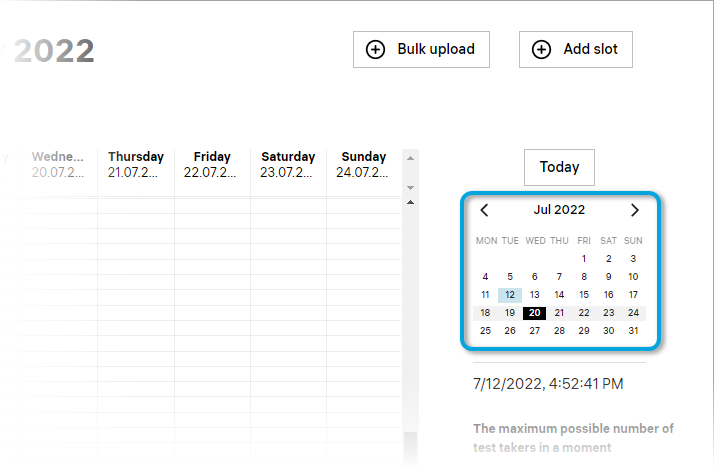Select July 20 in the mini calendar
The image size is (714, 469).
[x=535, y=313]
